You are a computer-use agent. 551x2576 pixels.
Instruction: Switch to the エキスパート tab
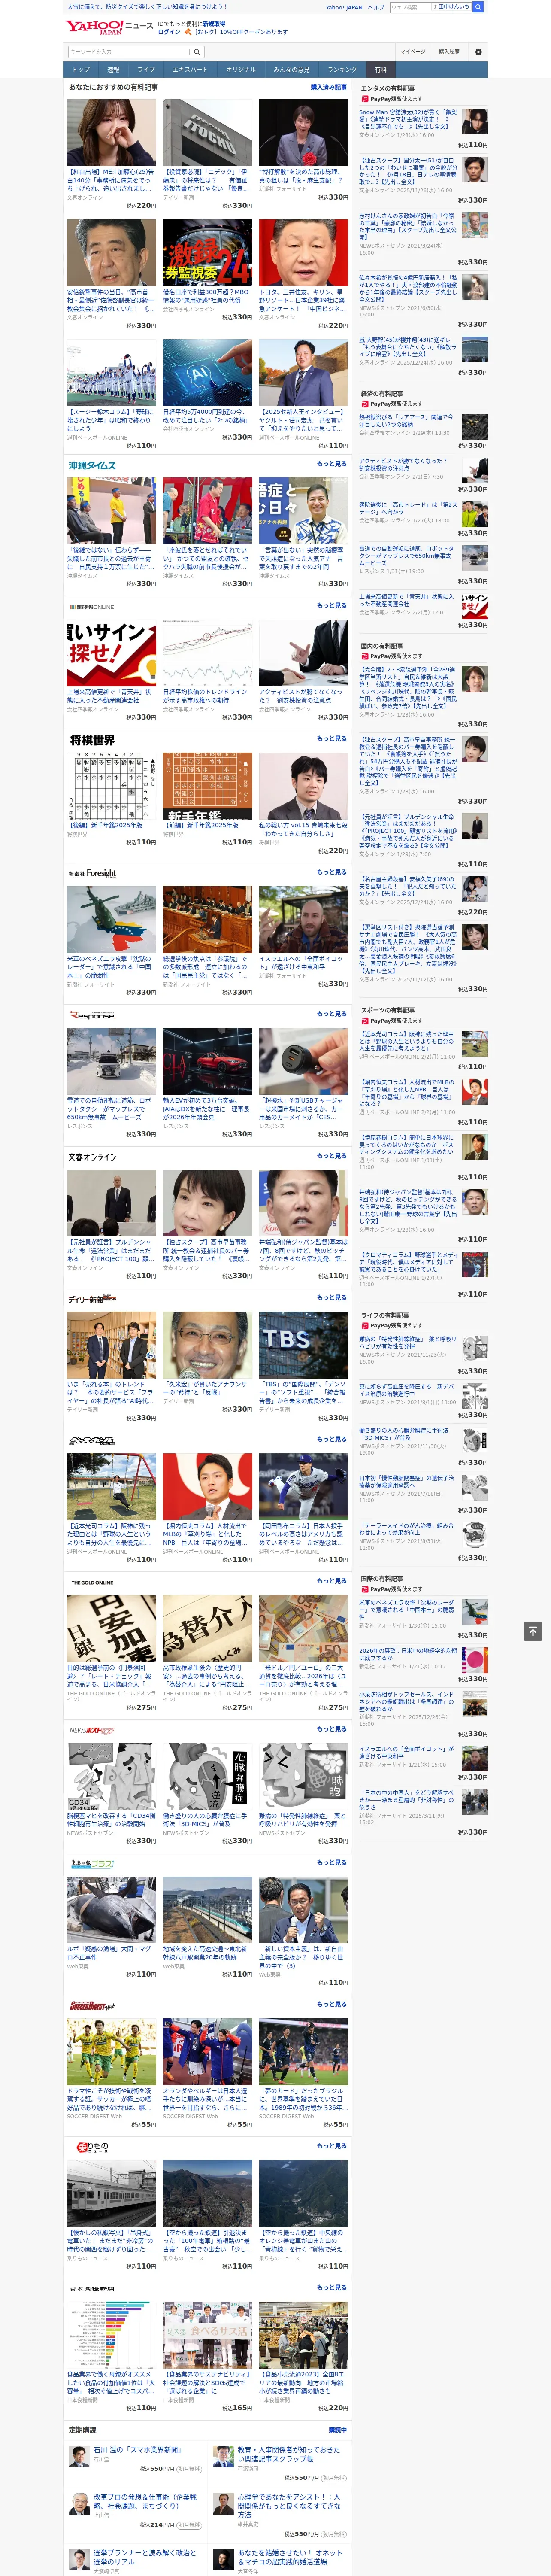click(190, 70)
